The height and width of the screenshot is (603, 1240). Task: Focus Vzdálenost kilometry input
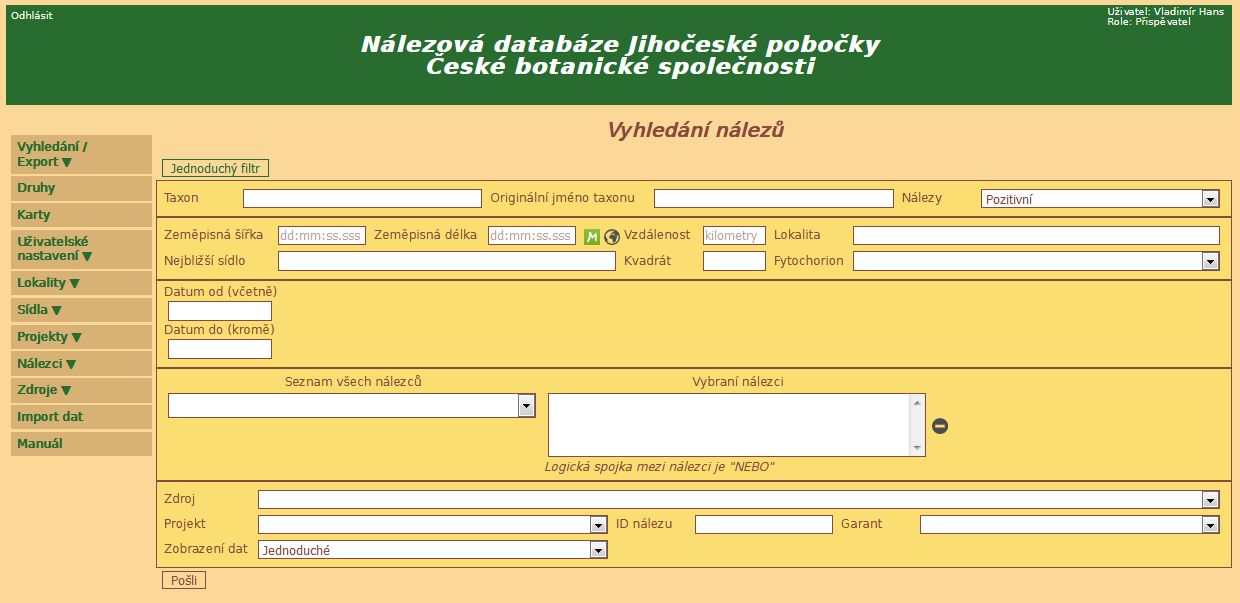tap(734, 236)
